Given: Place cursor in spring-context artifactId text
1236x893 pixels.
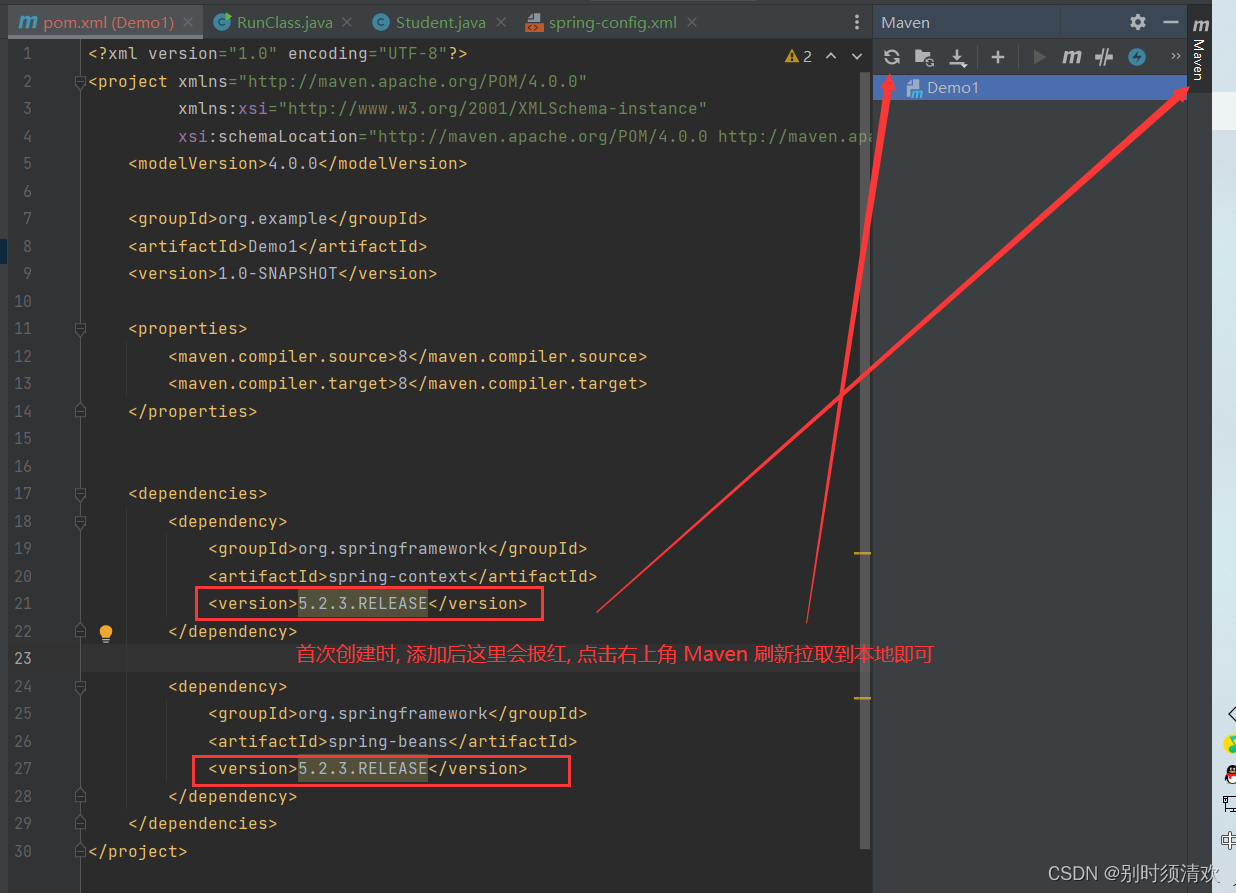Looking at the screenshot, I should pyautogui.click(x=398, y=576).
